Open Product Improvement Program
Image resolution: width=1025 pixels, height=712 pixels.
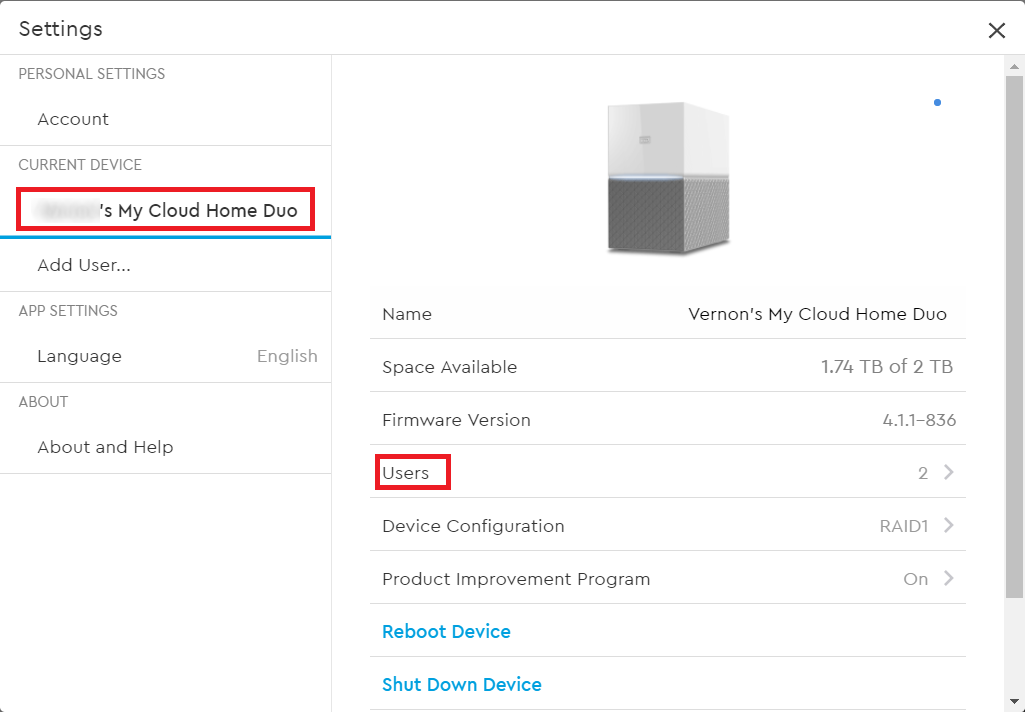pos(667,577)
